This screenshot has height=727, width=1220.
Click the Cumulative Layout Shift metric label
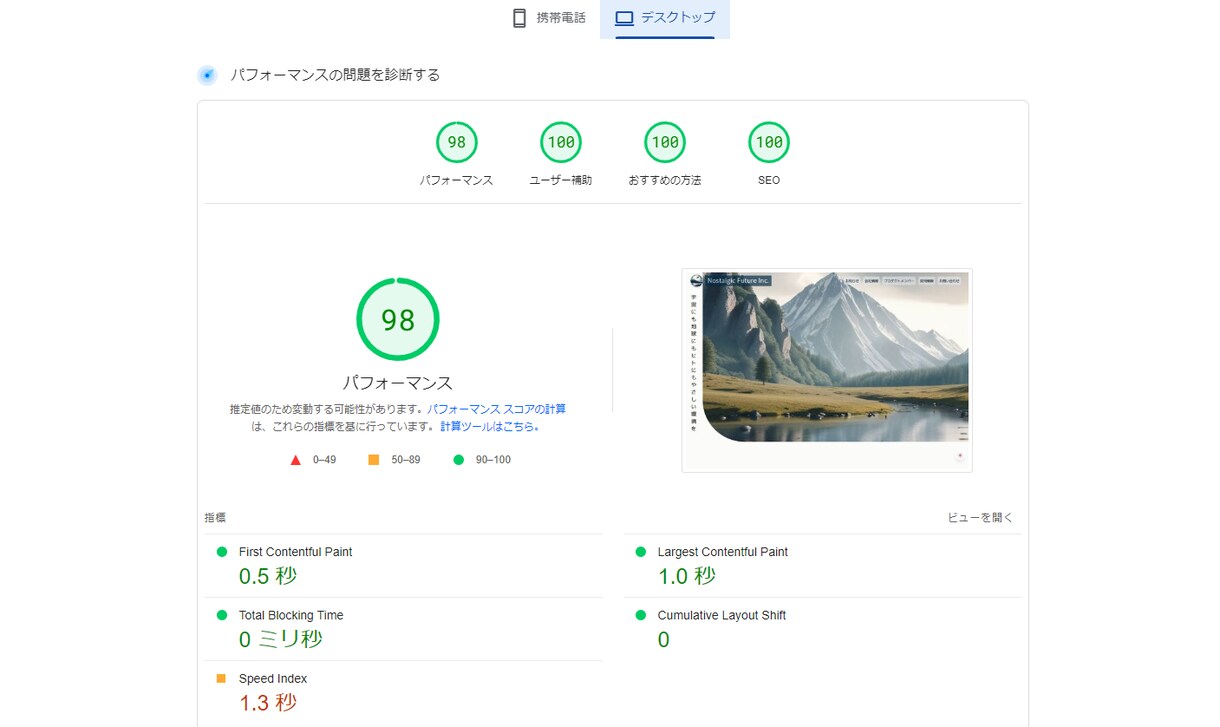pyautogui.click(x=721, y=615)
